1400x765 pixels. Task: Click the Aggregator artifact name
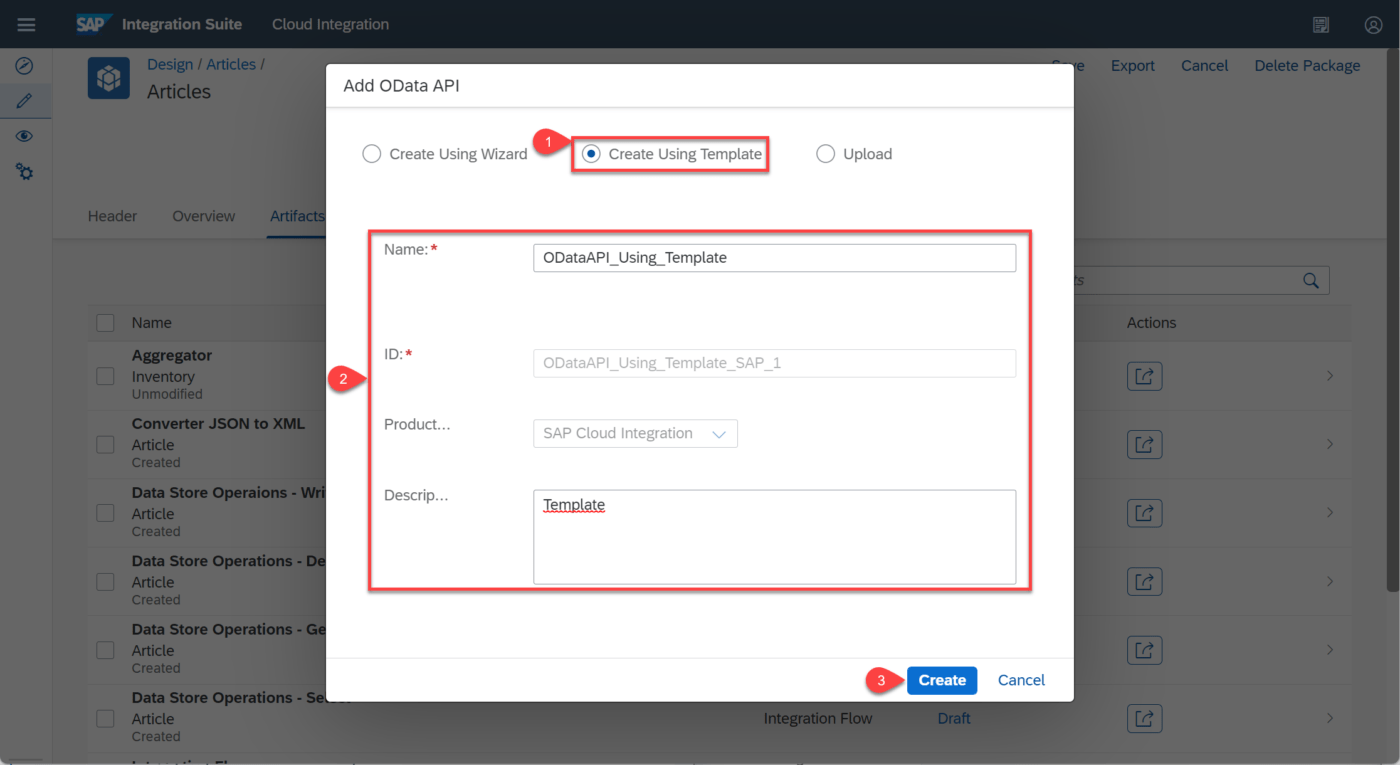172,356
